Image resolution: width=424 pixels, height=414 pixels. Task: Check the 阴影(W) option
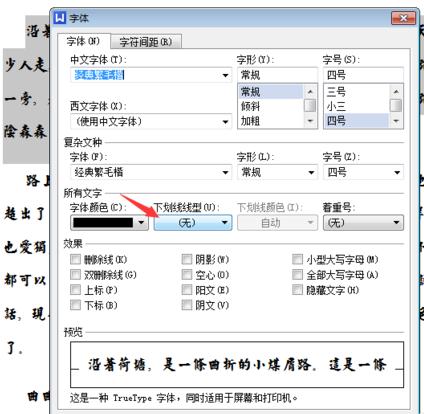[187, 259]
